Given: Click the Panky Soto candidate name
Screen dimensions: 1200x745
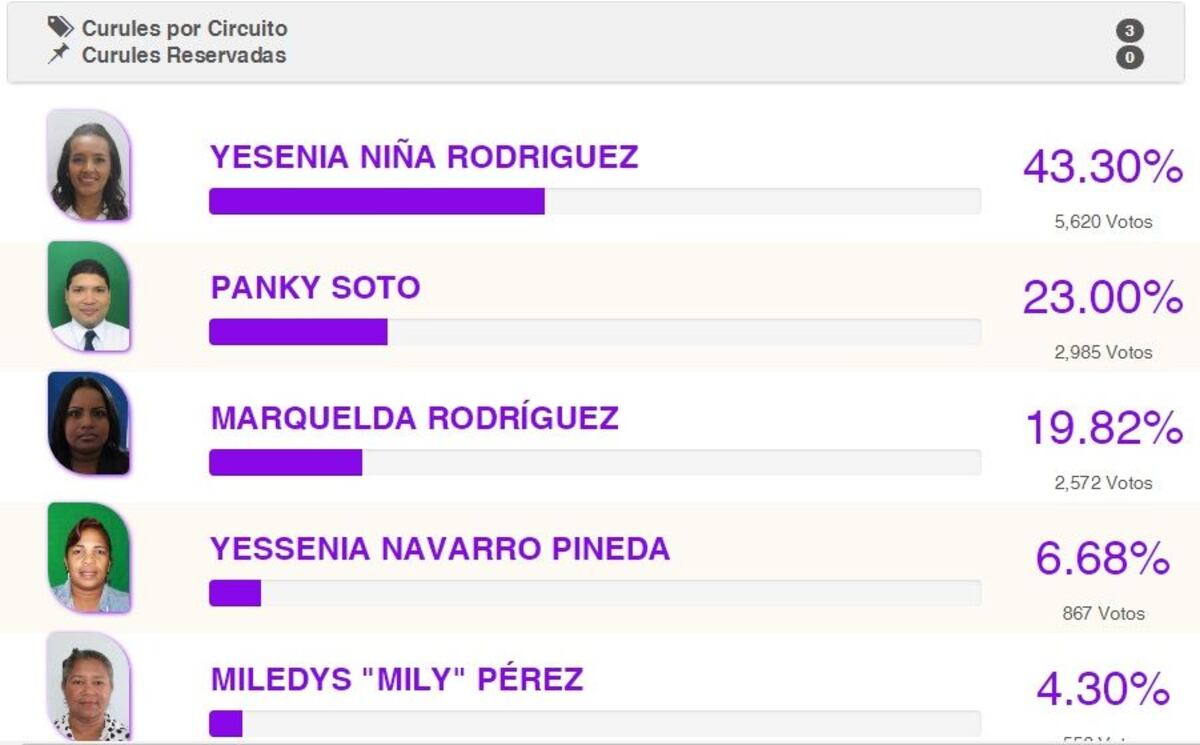Looking at the screenshot, I should tap(315, 288).
